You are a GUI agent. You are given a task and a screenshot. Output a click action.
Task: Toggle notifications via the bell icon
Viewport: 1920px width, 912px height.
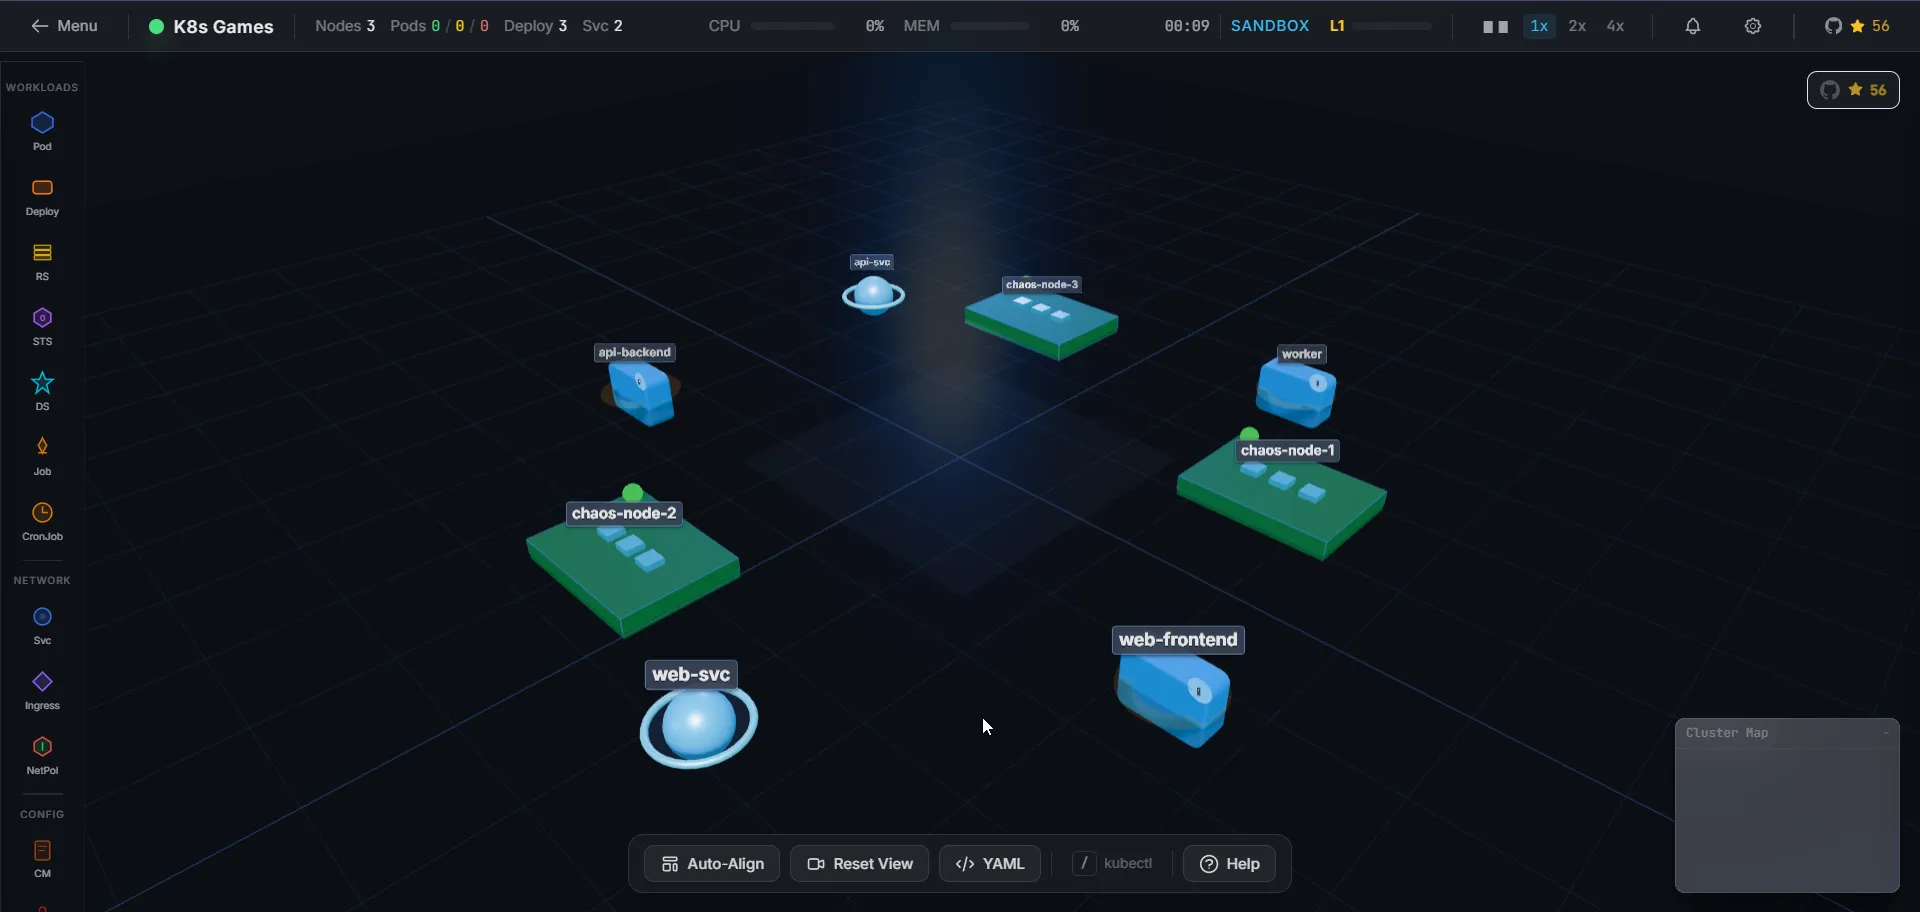1693,26
